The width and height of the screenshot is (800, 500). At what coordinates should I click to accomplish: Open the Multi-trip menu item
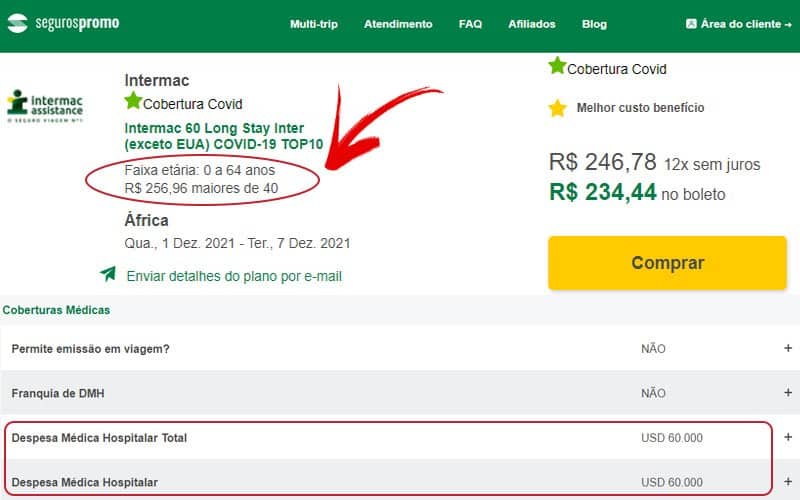[x=314, y=24]
